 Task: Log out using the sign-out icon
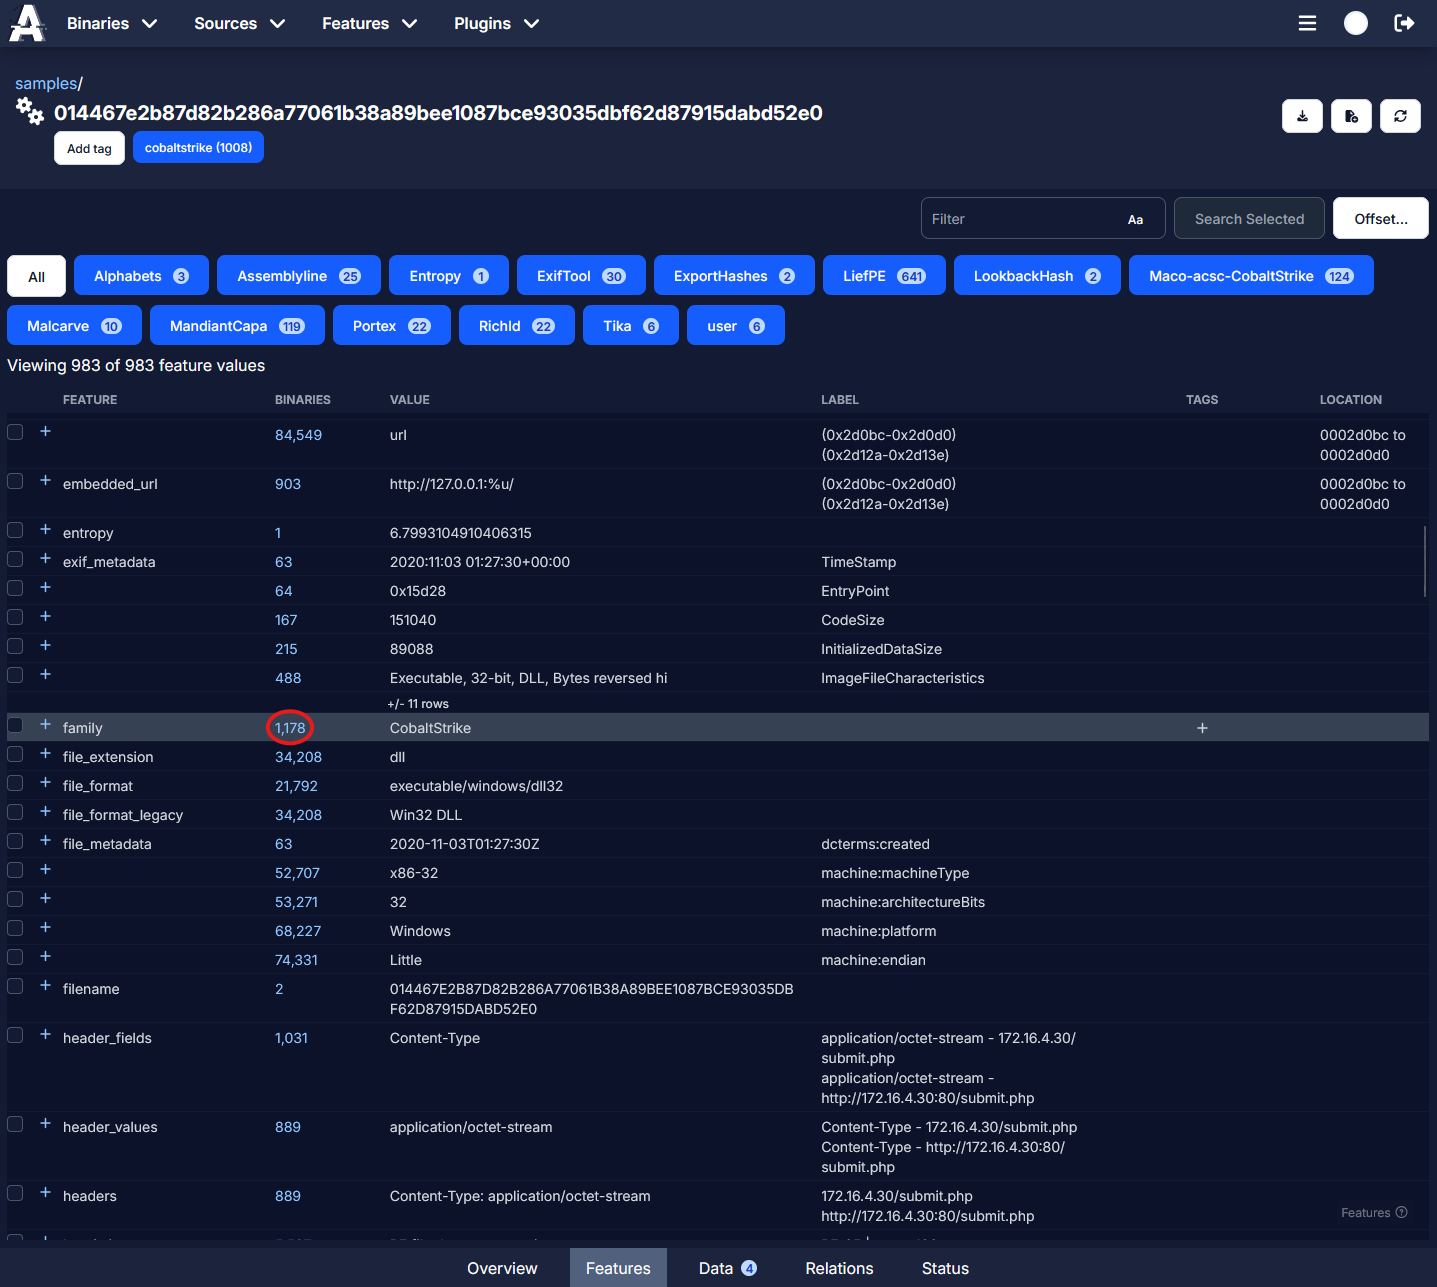(x=1404, y=22)
